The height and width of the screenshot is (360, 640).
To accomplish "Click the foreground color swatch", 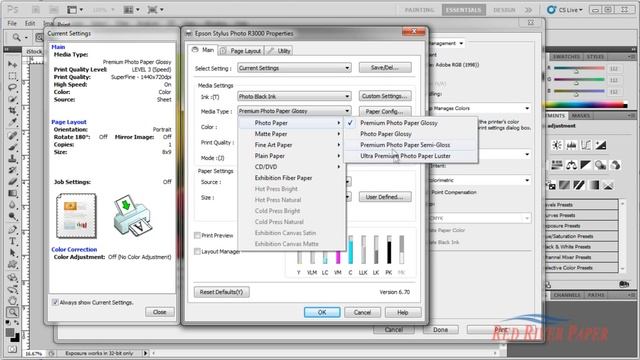I will (10, 333).
